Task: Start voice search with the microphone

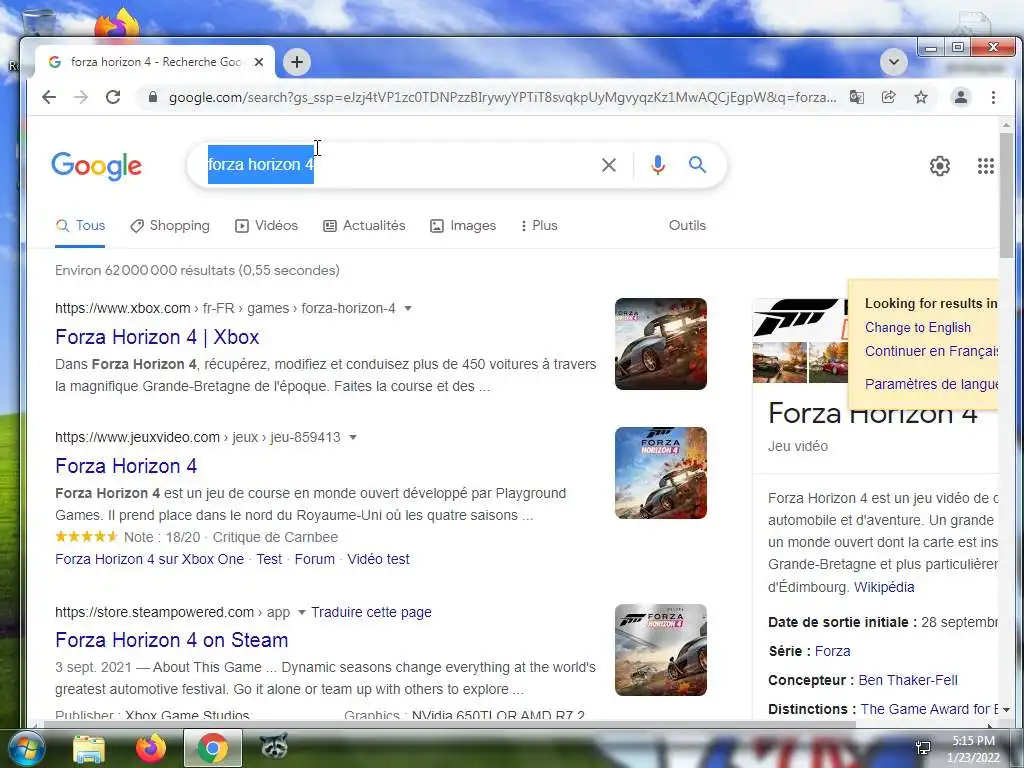Action: tap(658, 165)
